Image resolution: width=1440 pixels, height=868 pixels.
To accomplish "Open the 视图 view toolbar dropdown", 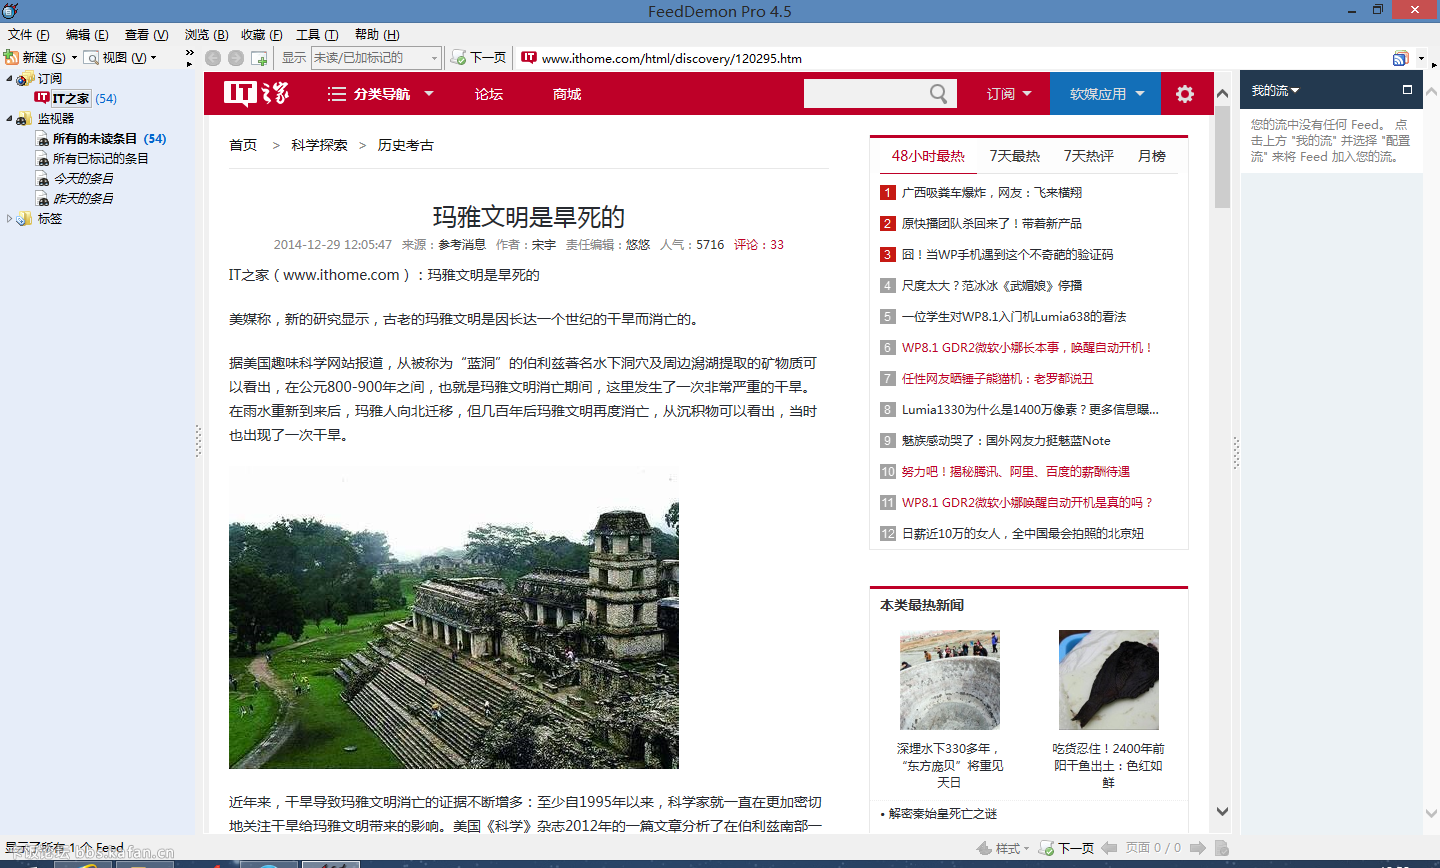I will pos(121,58).
